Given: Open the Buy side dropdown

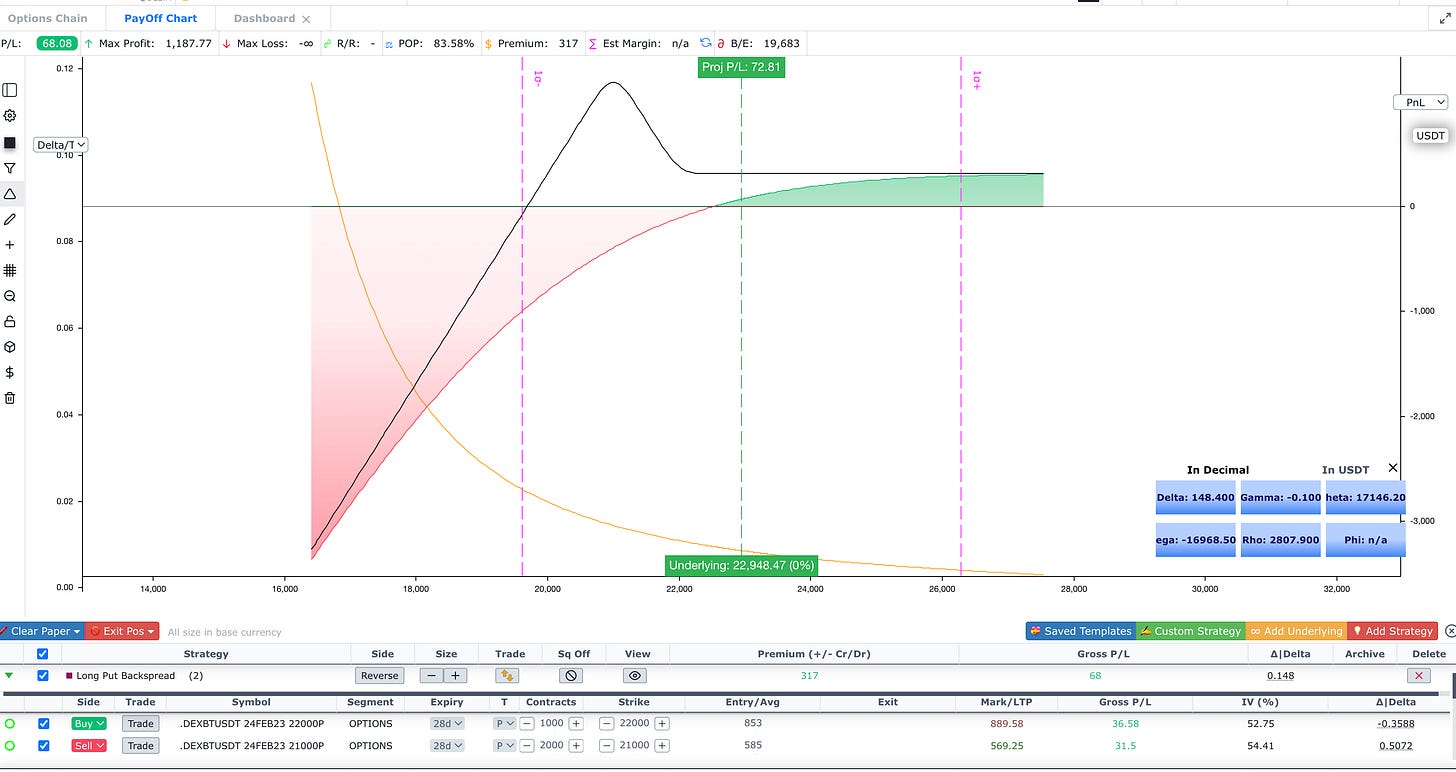Looking at the screenshot, I should pos(89,724).
